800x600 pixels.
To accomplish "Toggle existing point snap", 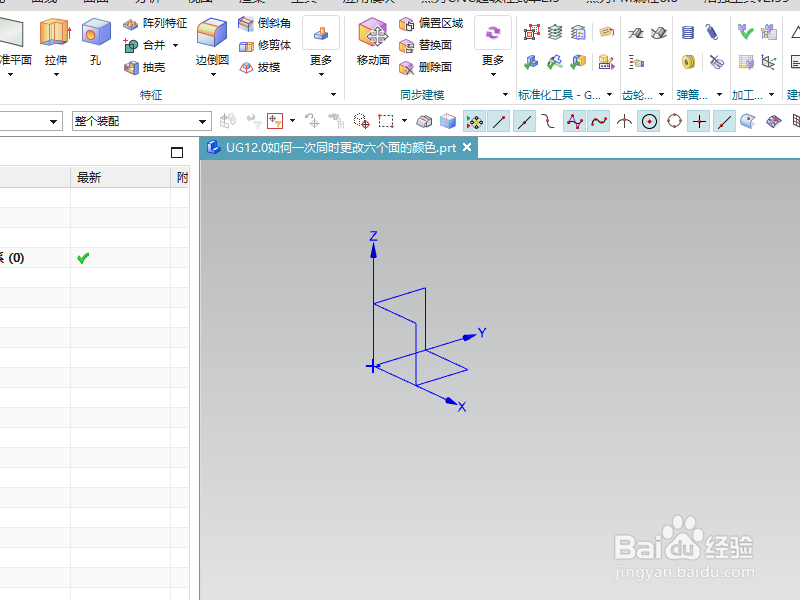I will click(699, 122).
